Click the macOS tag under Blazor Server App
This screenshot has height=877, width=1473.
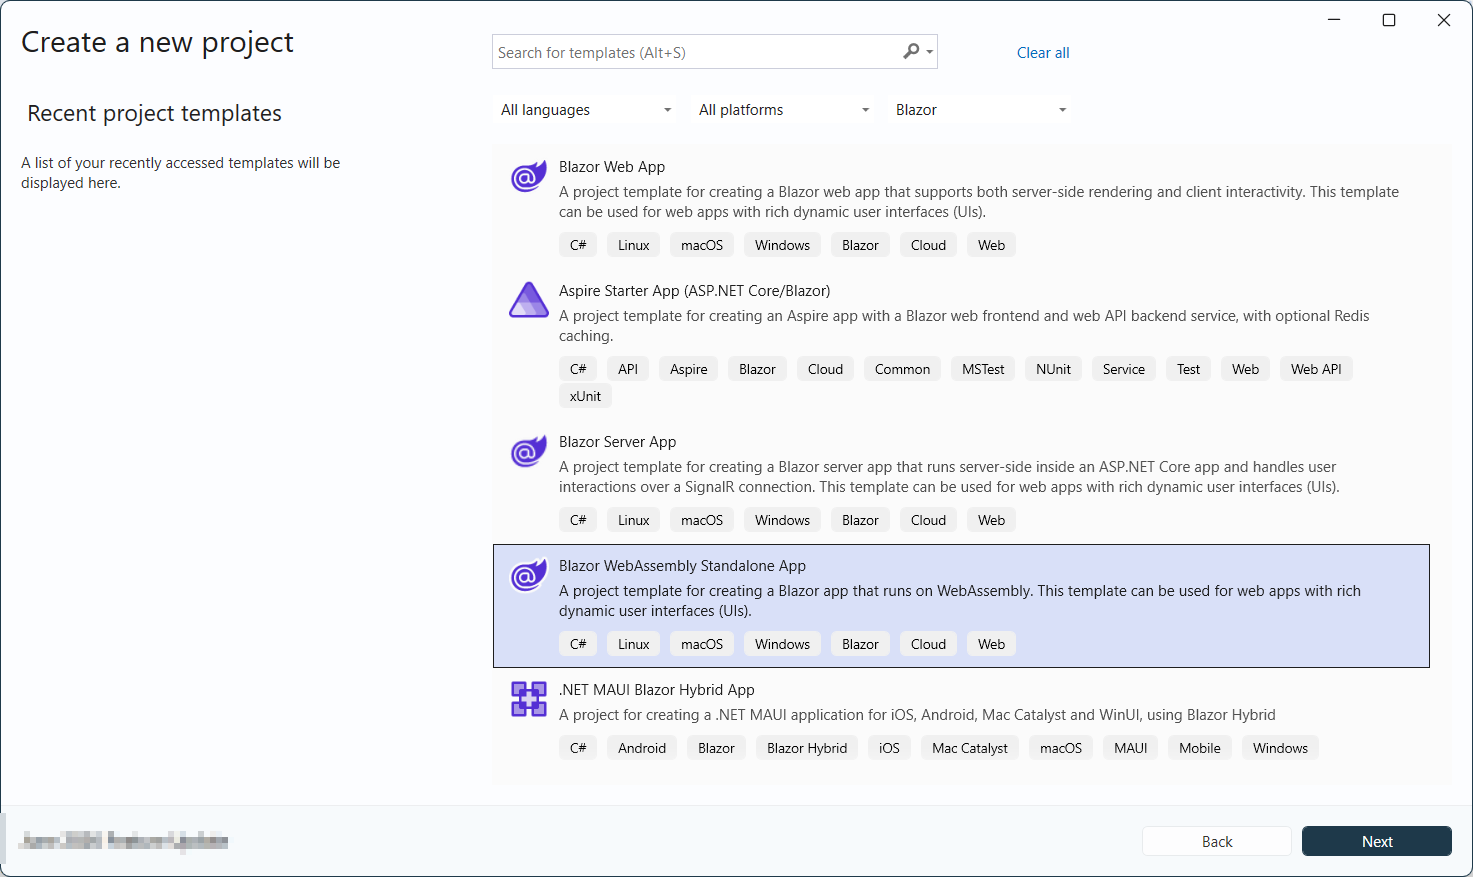702,520
